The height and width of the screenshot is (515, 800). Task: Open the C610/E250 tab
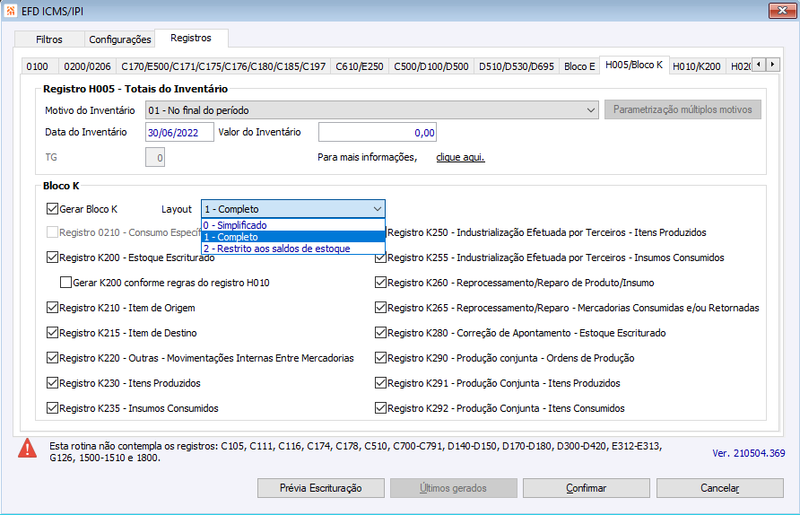359,66
